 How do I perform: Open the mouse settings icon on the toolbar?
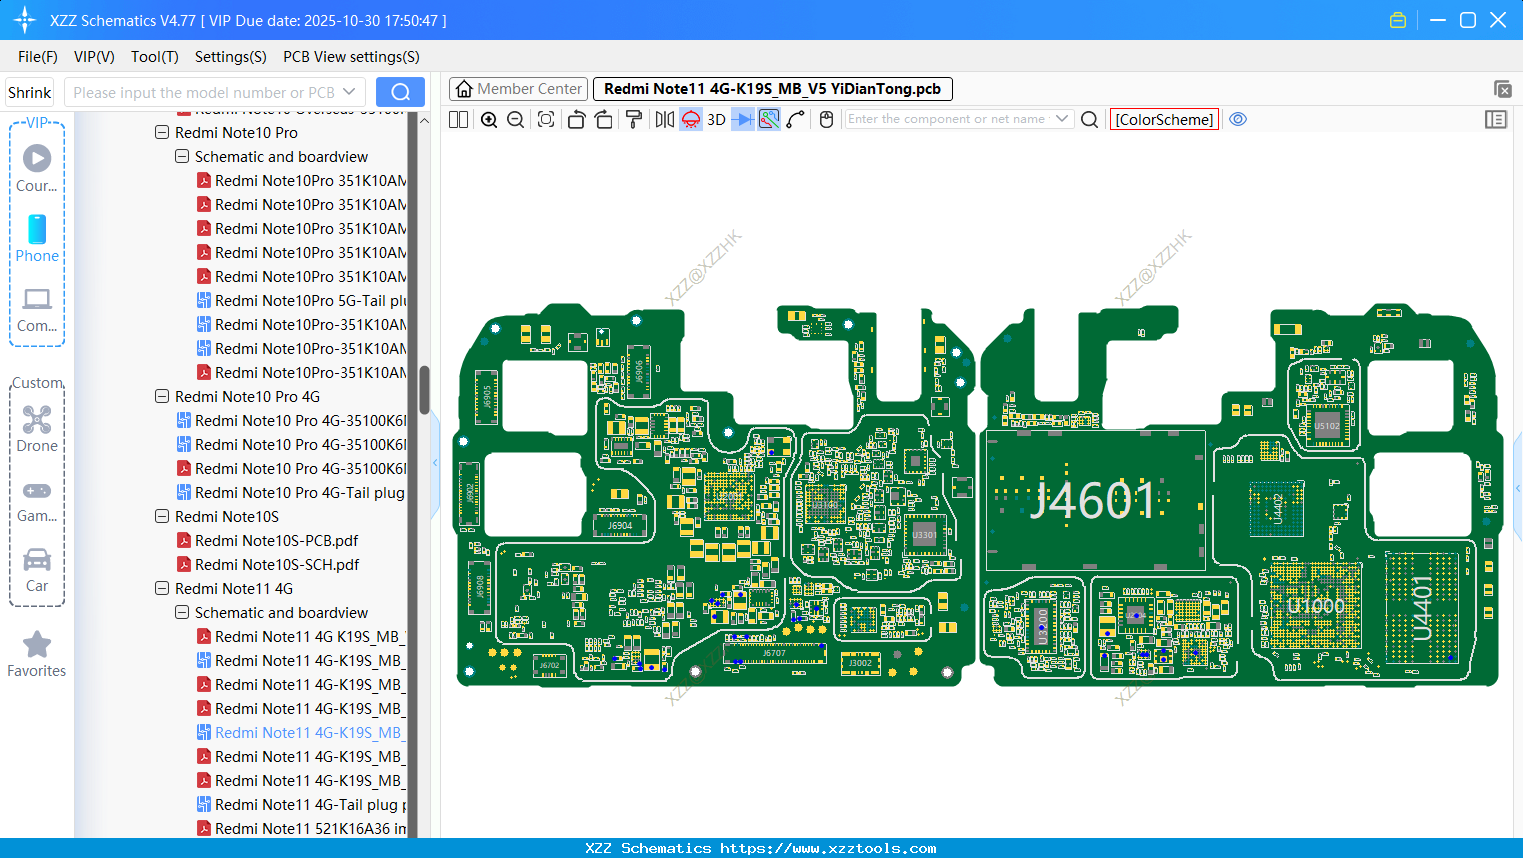[x=826, y=119]
